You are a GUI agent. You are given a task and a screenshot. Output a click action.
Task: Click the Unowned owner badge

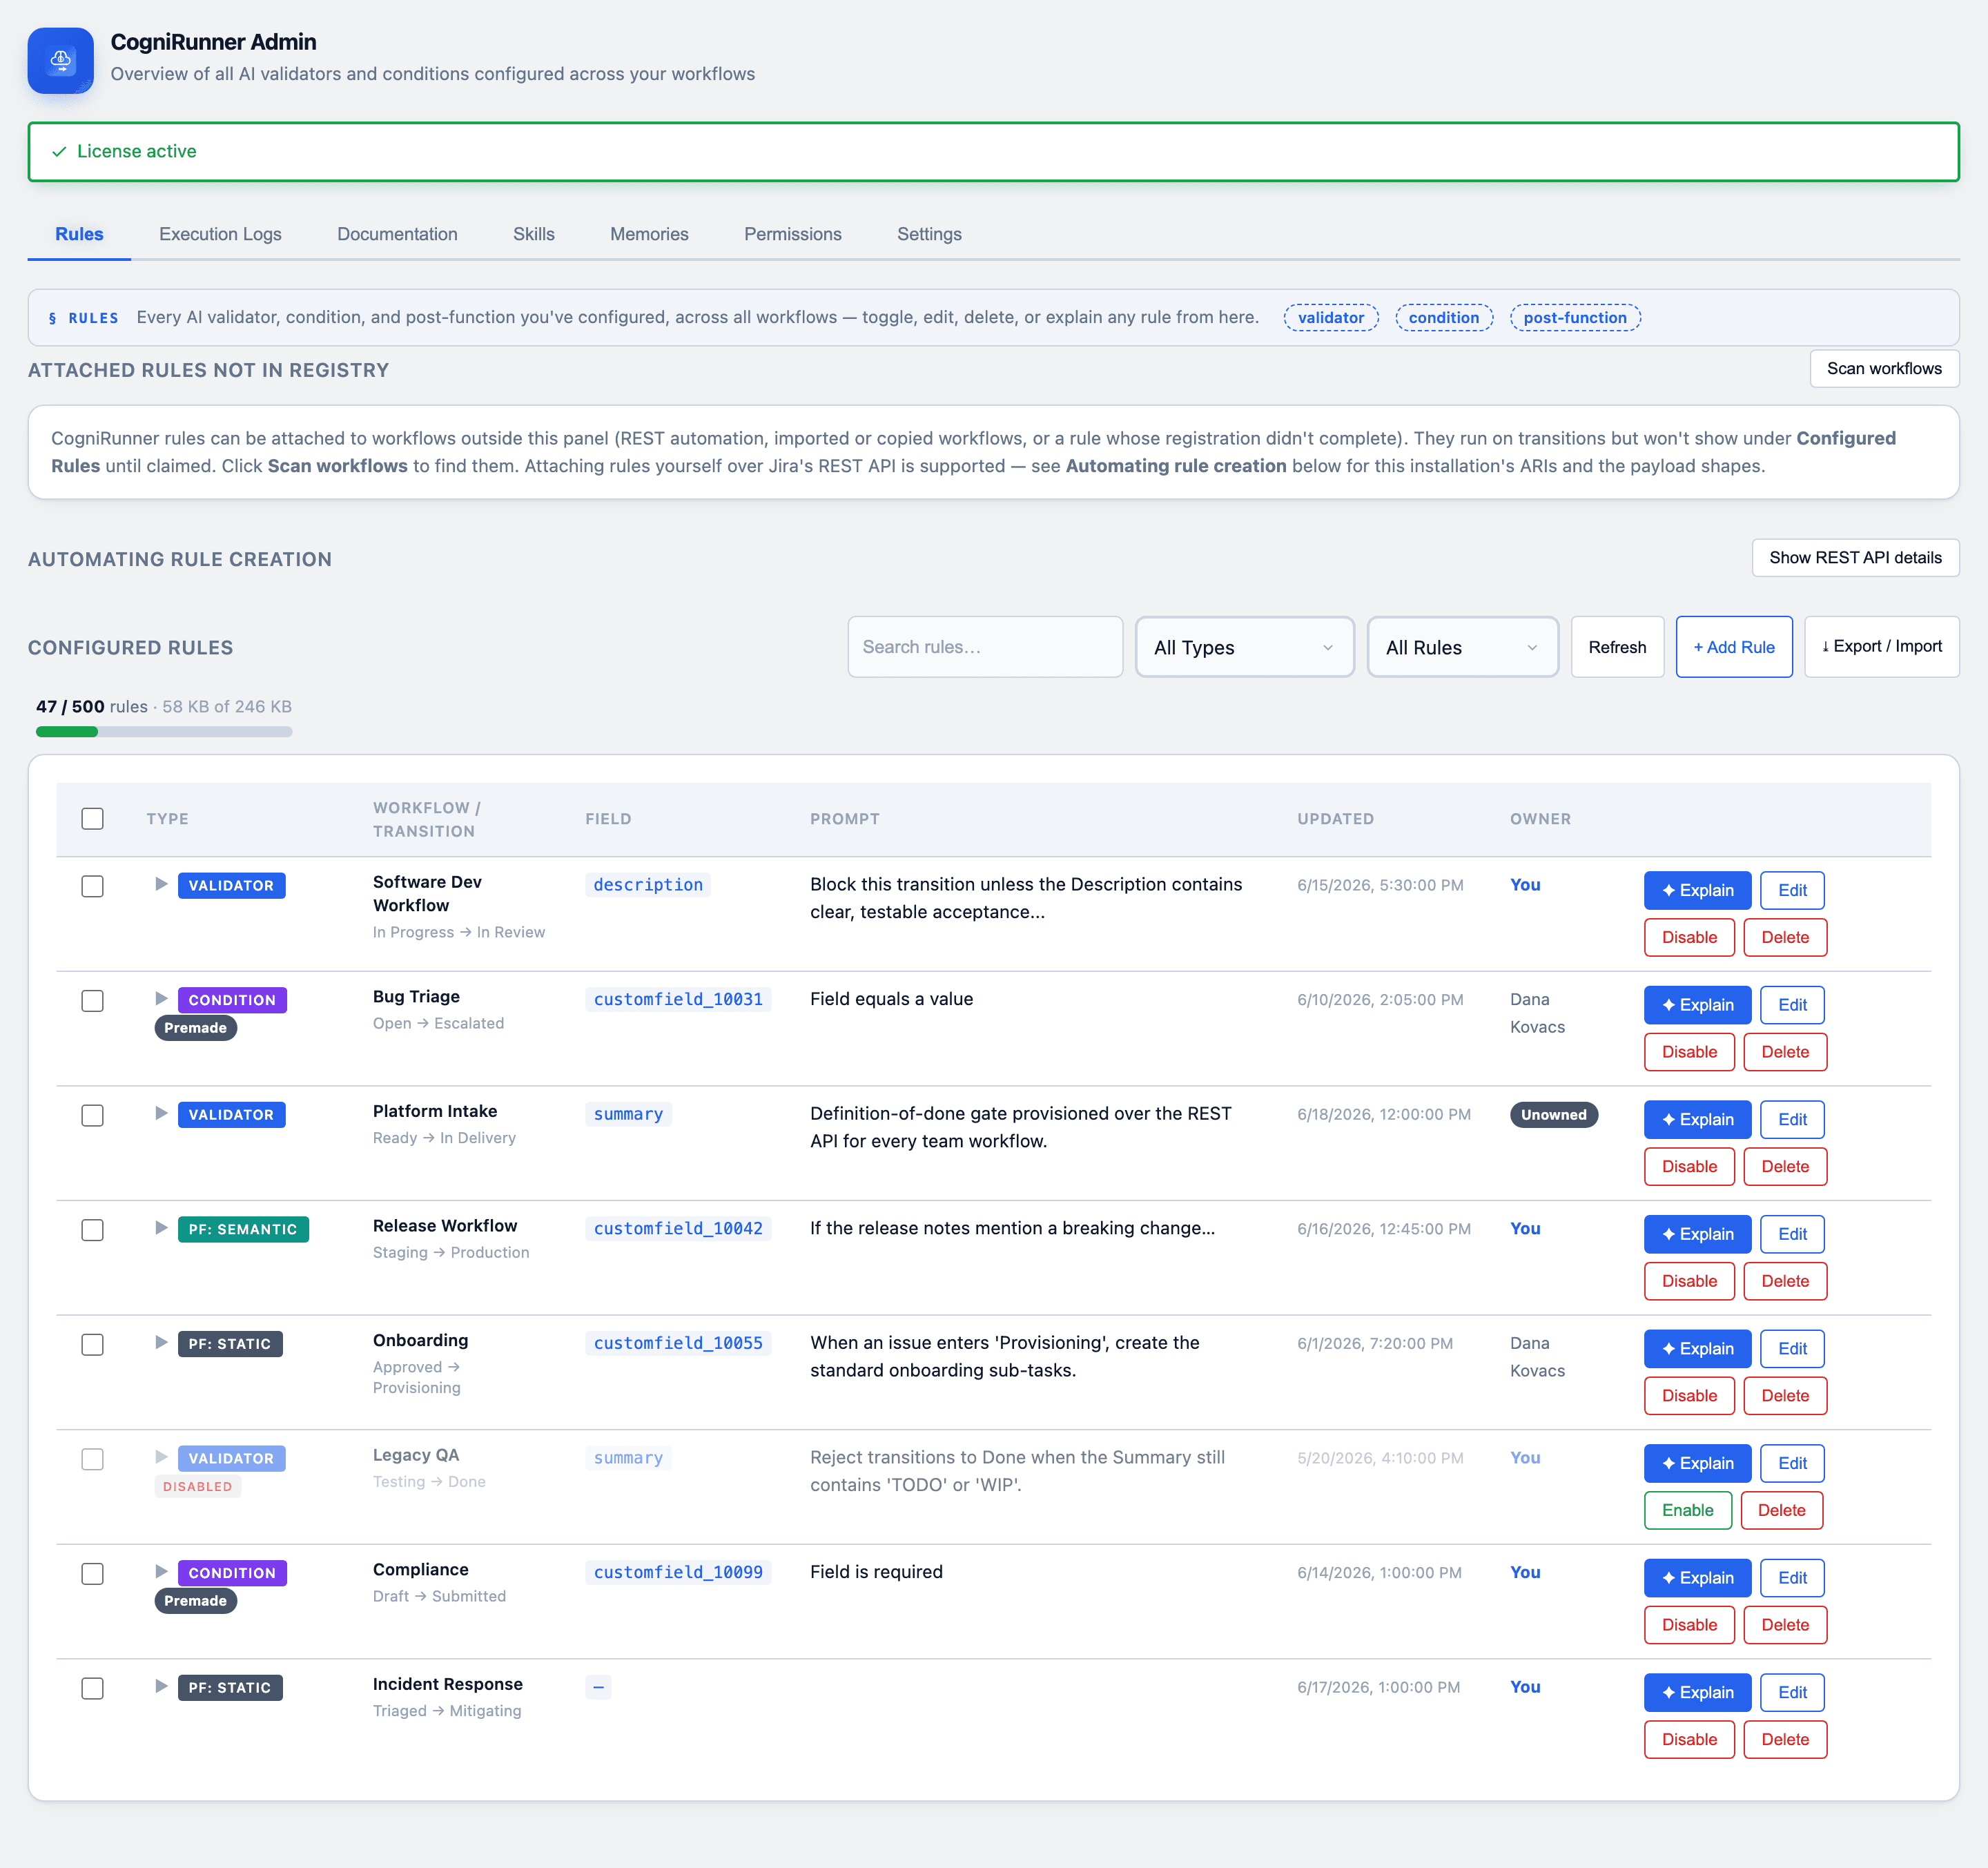pos(1553,1115)
